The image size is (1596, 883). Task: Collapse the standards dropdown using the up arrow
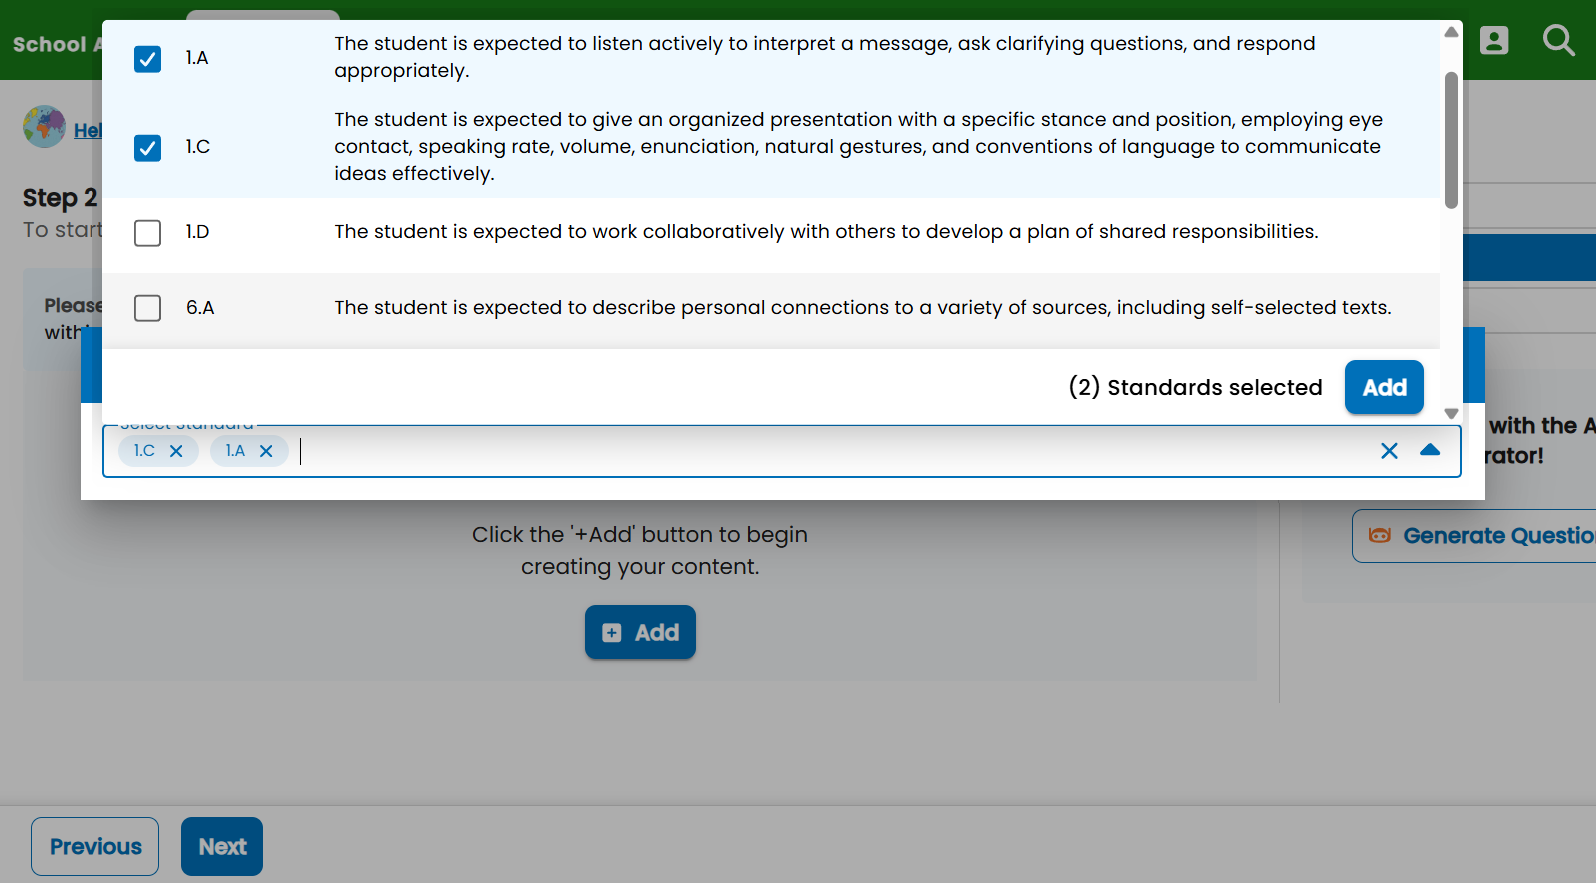(x=1430, y=450)
